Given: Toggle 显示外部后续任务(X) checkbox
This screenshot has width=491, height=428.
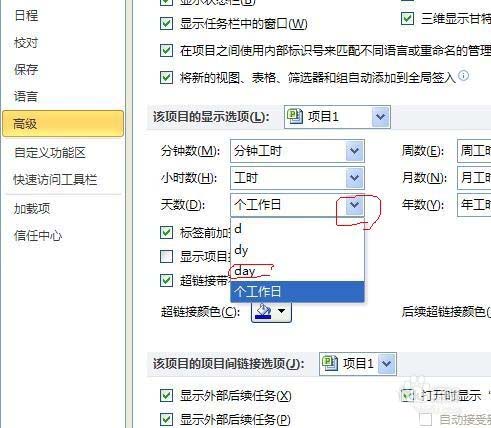Looking at the screenshot, I should pos(166,396).
